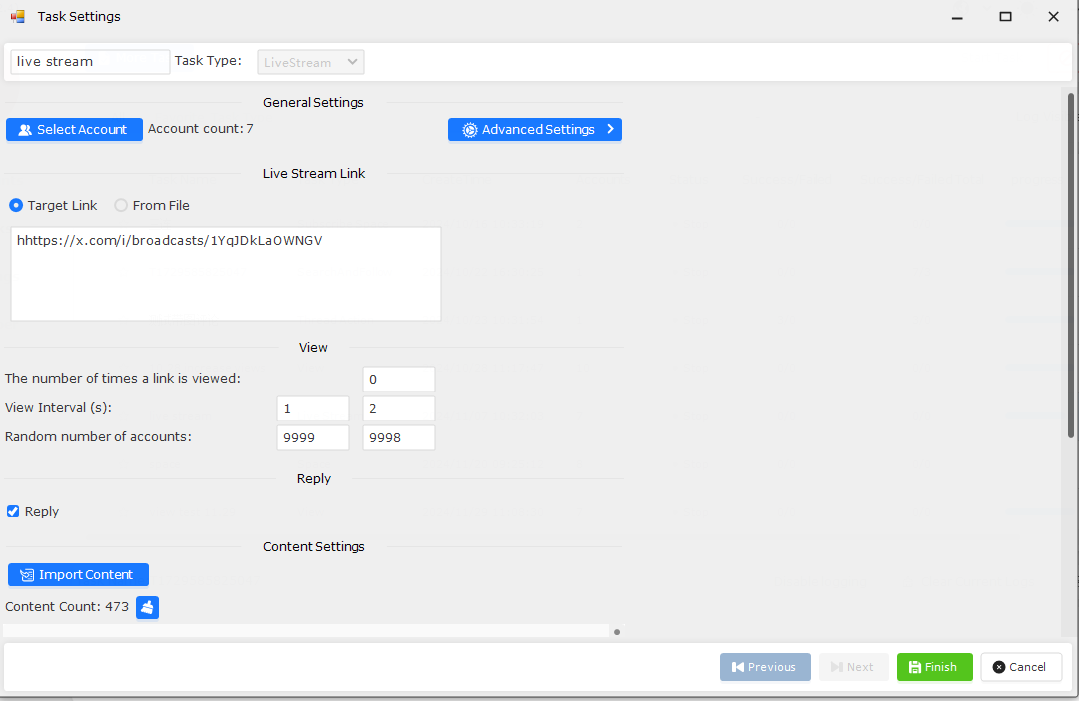Open the Task Type dropdown
This screenshot has width=1079, height=701.
pos(310,62)
